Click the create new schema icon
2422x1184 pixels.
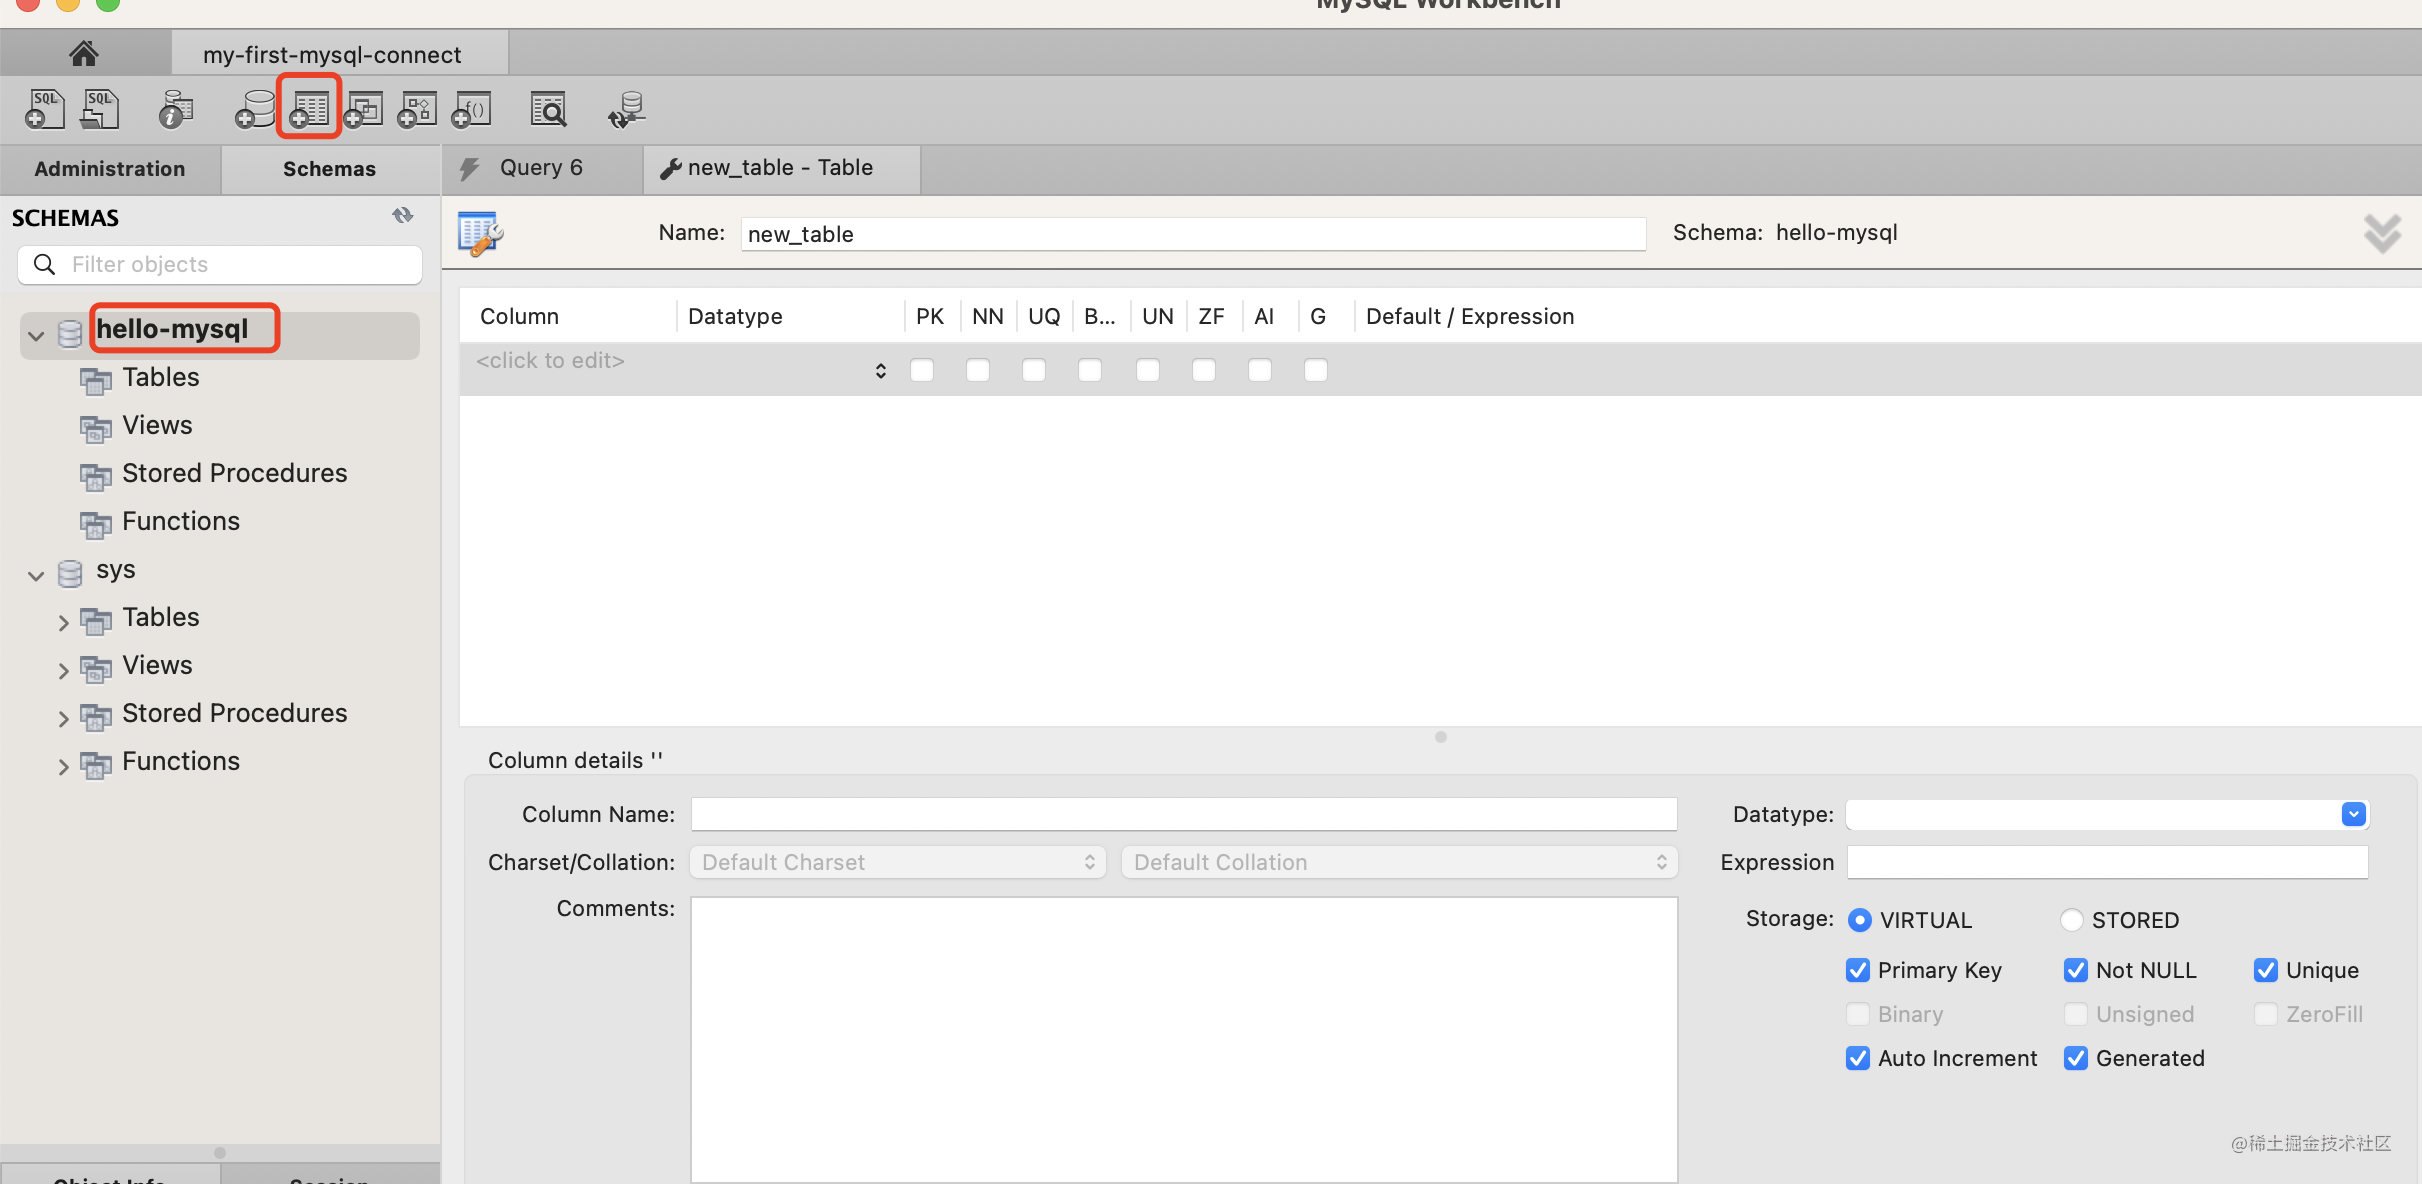pos(255,109)
